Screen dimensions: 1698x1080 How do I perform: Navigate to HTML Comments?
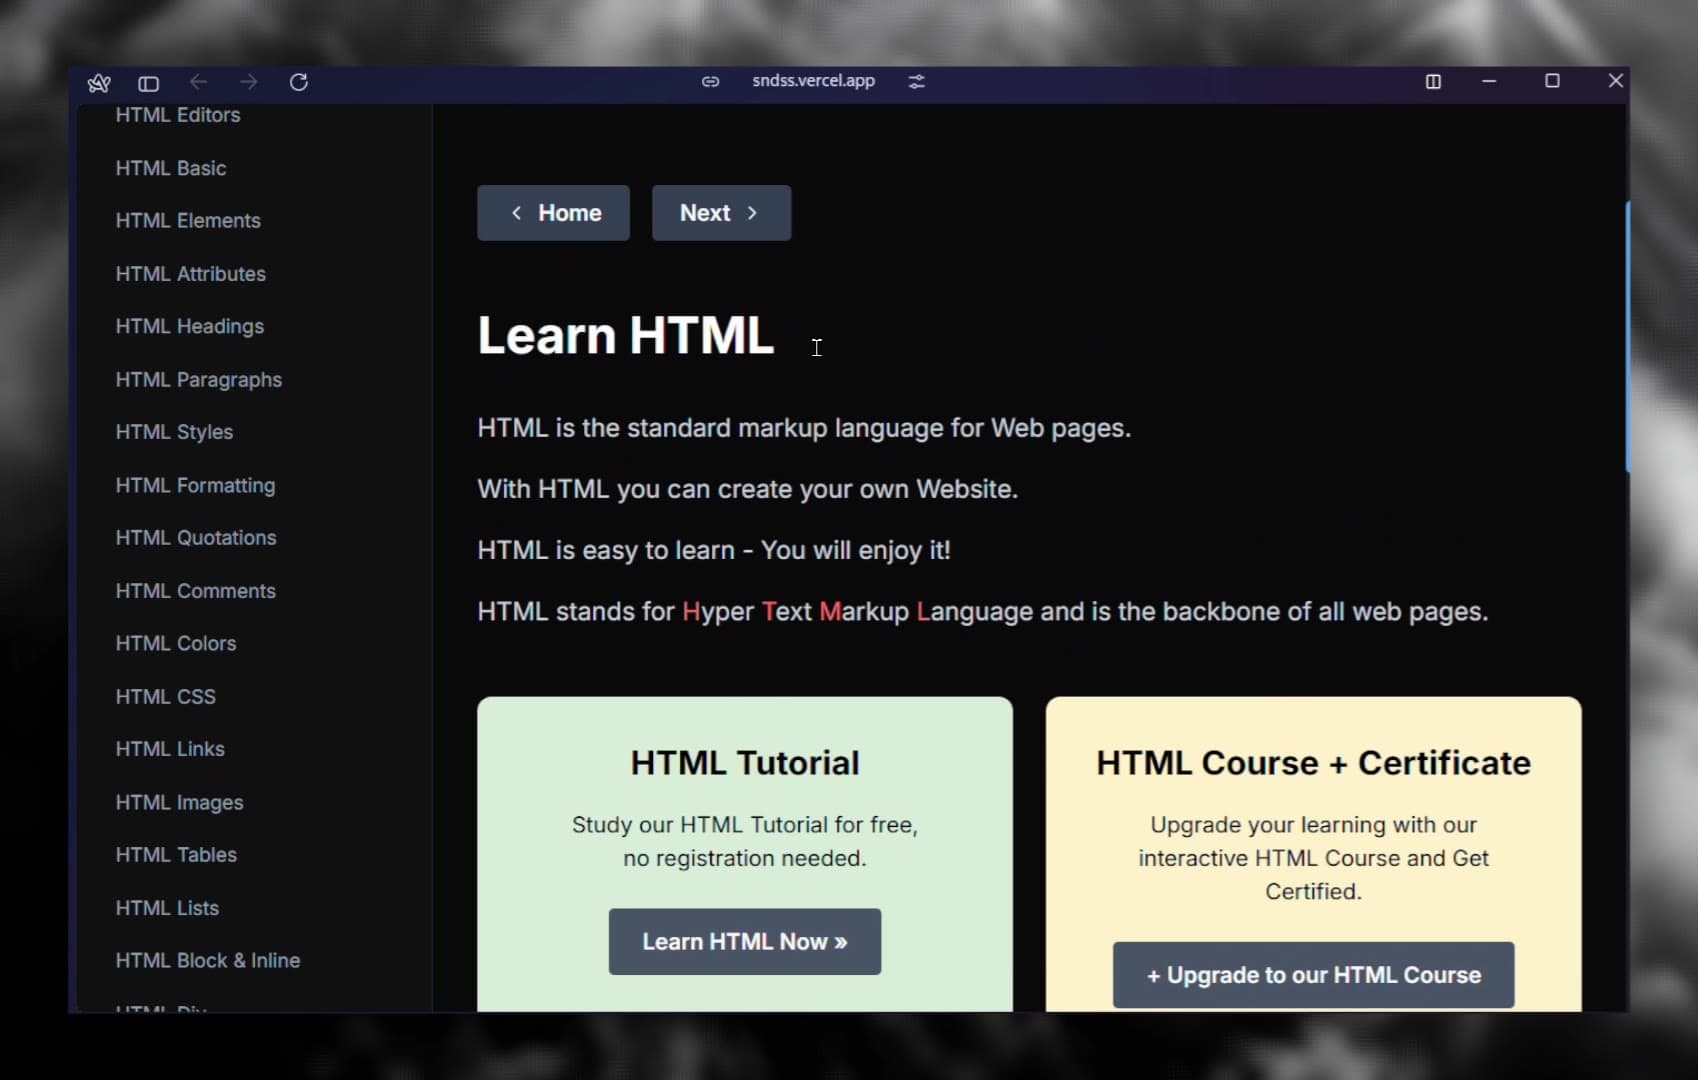pyautogui.click(x=196, y=591)
